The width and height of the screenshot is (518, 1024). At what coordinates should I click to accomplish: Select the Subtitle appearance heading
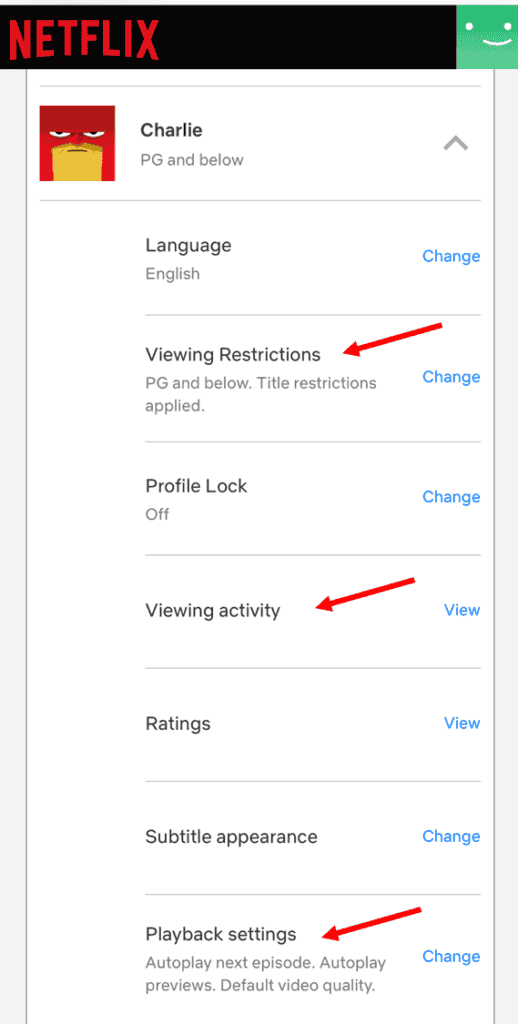tap(231, 837)
